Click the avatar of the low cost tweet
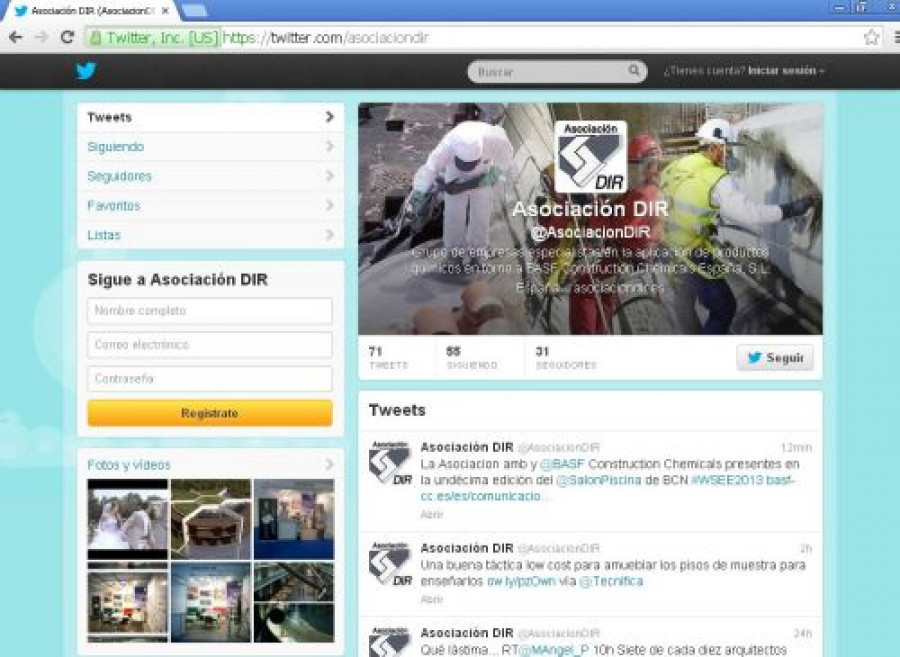900x657 pixels. click(x=390, y=564)
